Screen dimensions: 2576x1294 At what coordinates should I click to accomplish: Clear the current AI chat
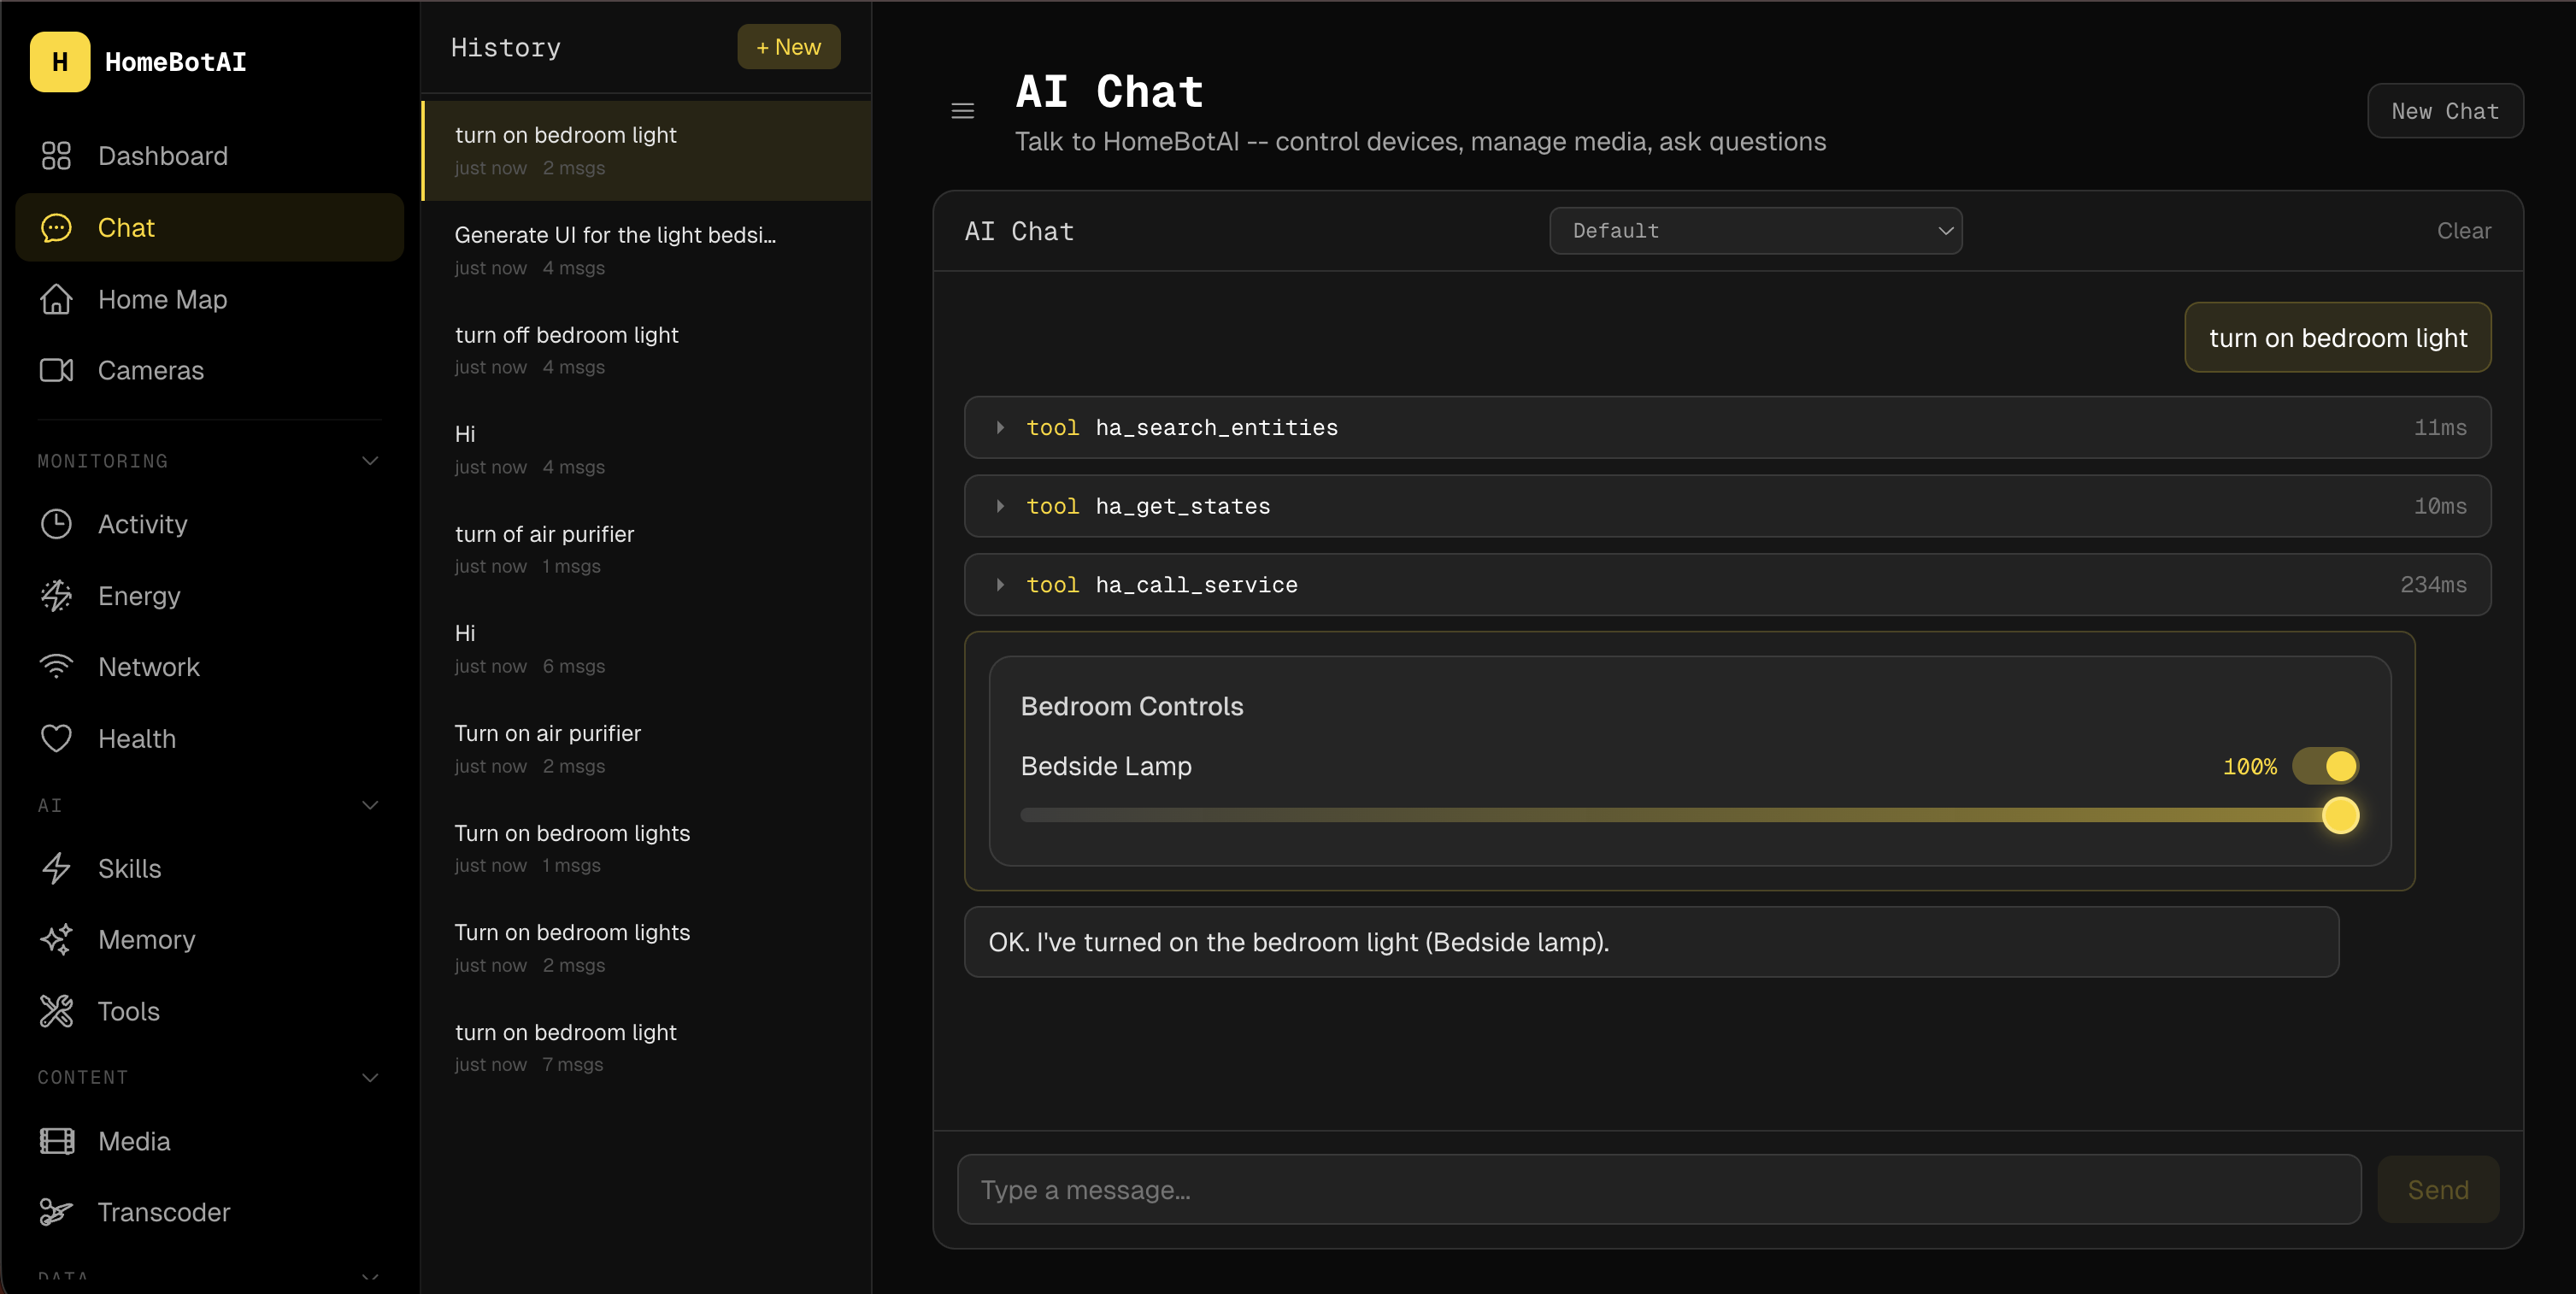click(2463, 231)
